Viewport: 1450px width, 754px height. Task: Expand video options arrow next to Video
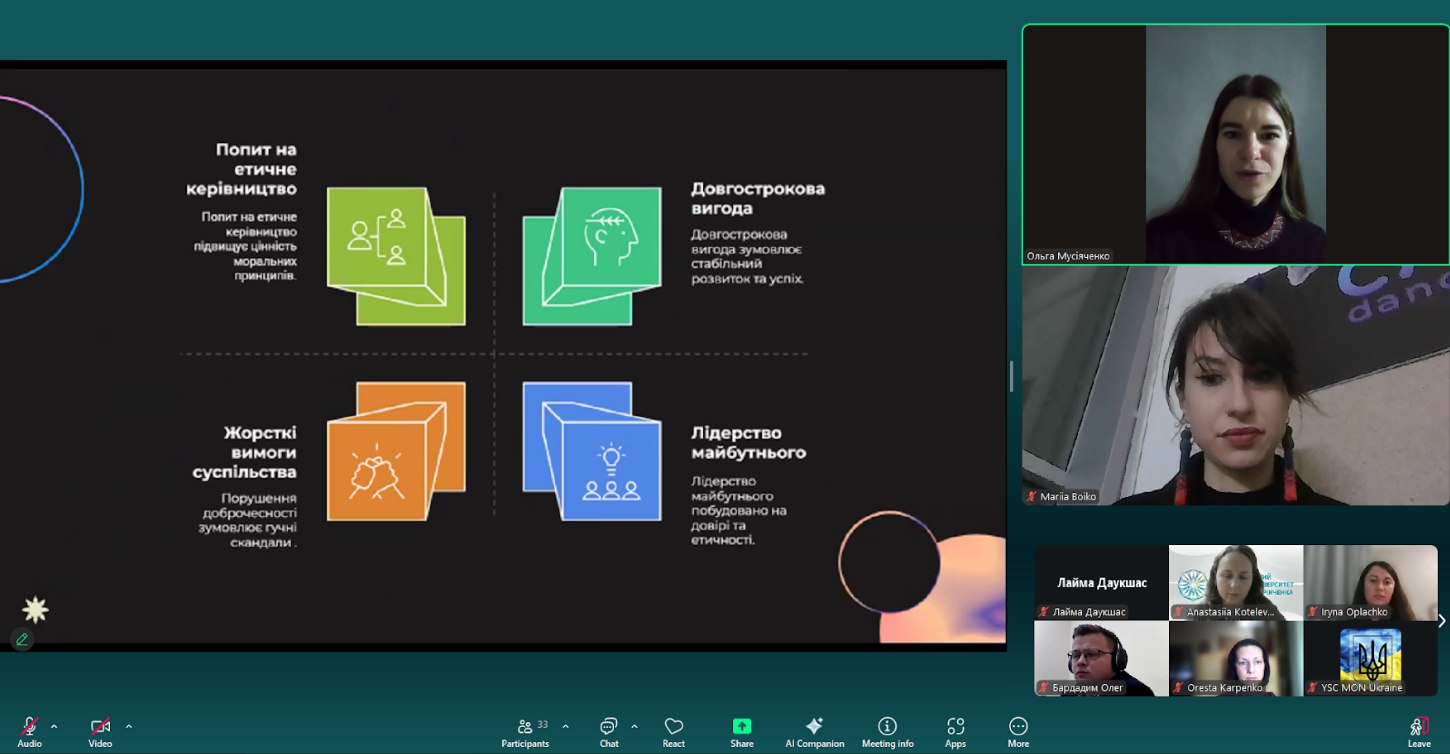[129, 726]
